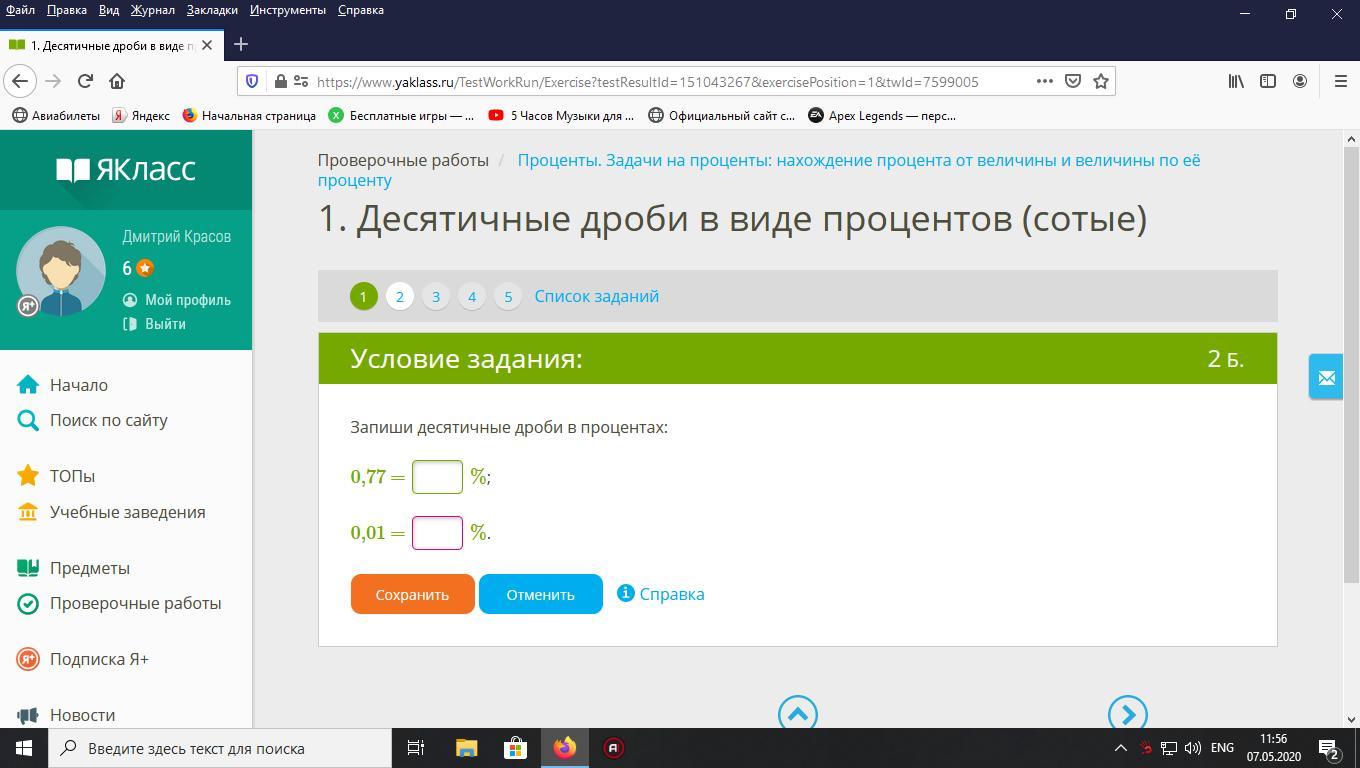Open the Firefox hamburger menu
The width and height of the screenshot is (1360, 768).
pyautogui.click(x=1341, y=81)
